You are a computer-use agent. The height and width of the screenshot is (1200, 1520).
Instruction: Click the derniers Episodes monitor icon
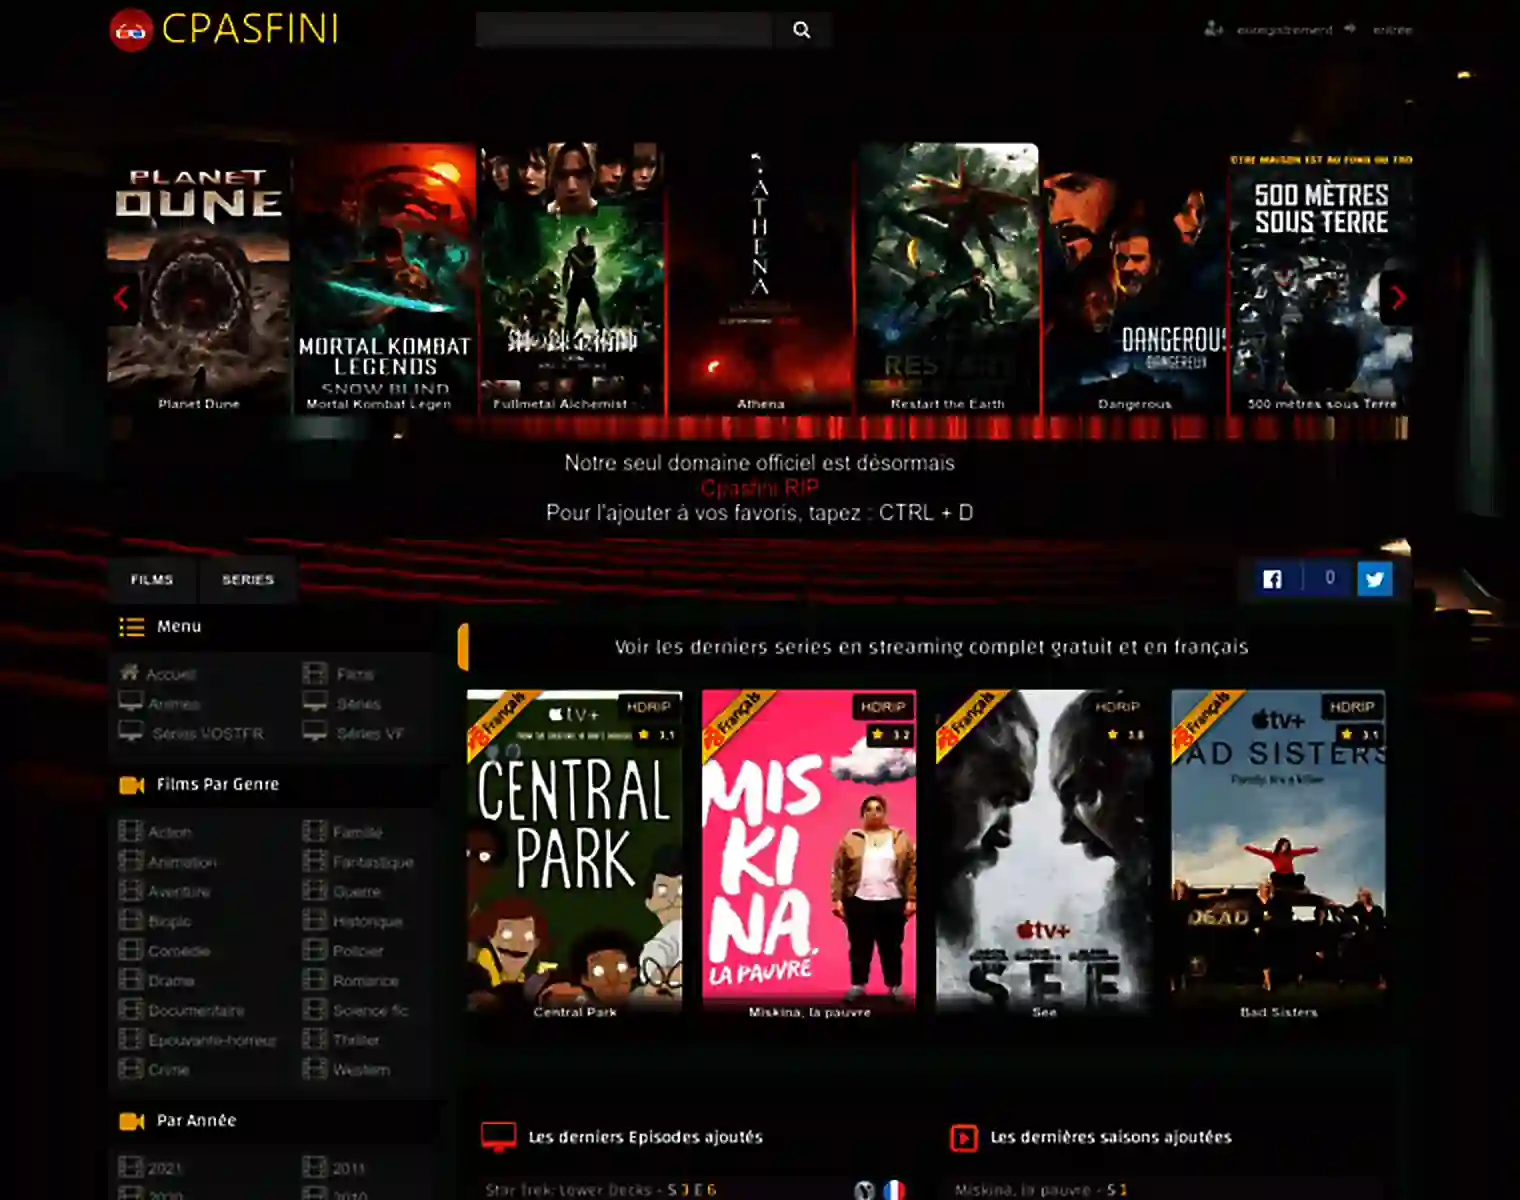498,1137
